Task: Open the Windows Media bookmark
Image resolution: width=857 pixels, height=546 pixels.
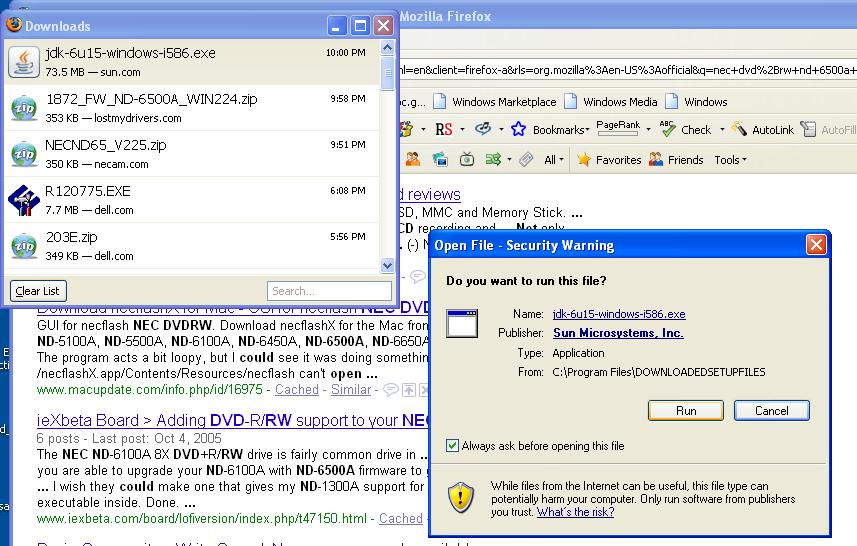Action: pos(611,102)
